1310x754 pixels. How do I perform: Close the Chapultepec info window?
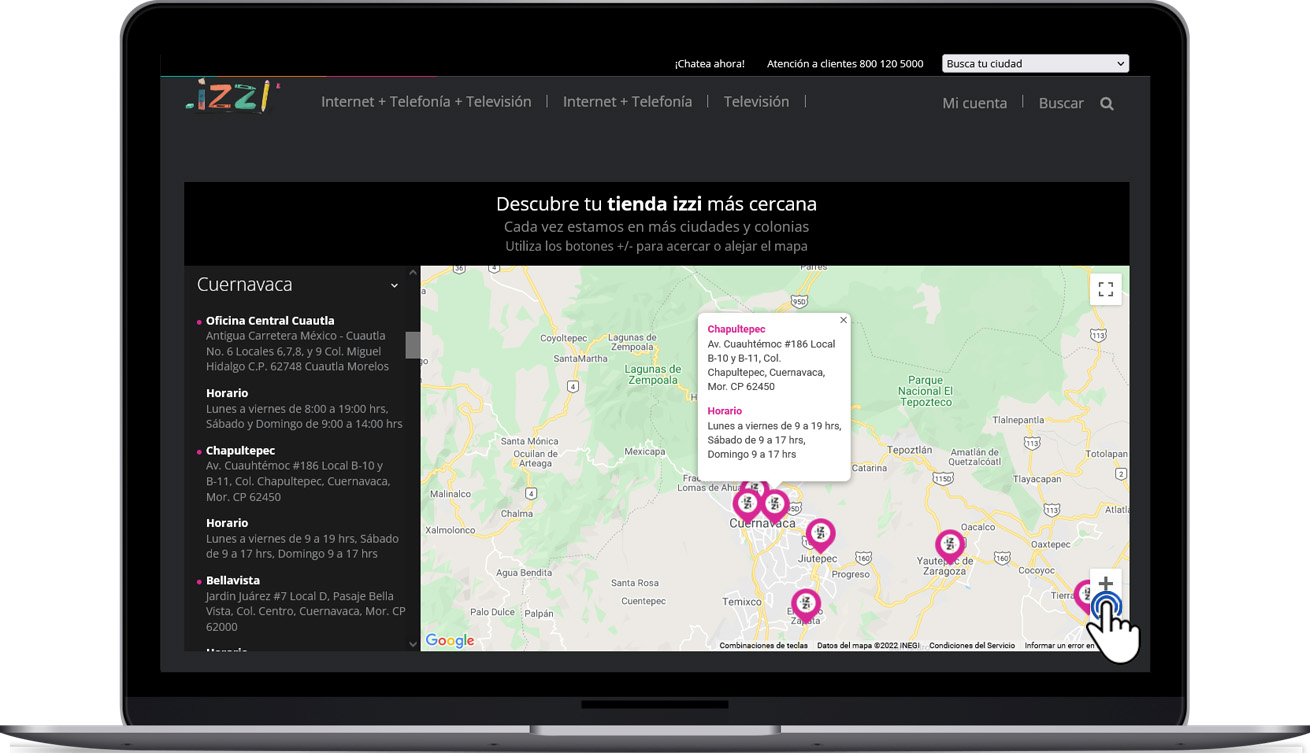(x=843, y=320)
